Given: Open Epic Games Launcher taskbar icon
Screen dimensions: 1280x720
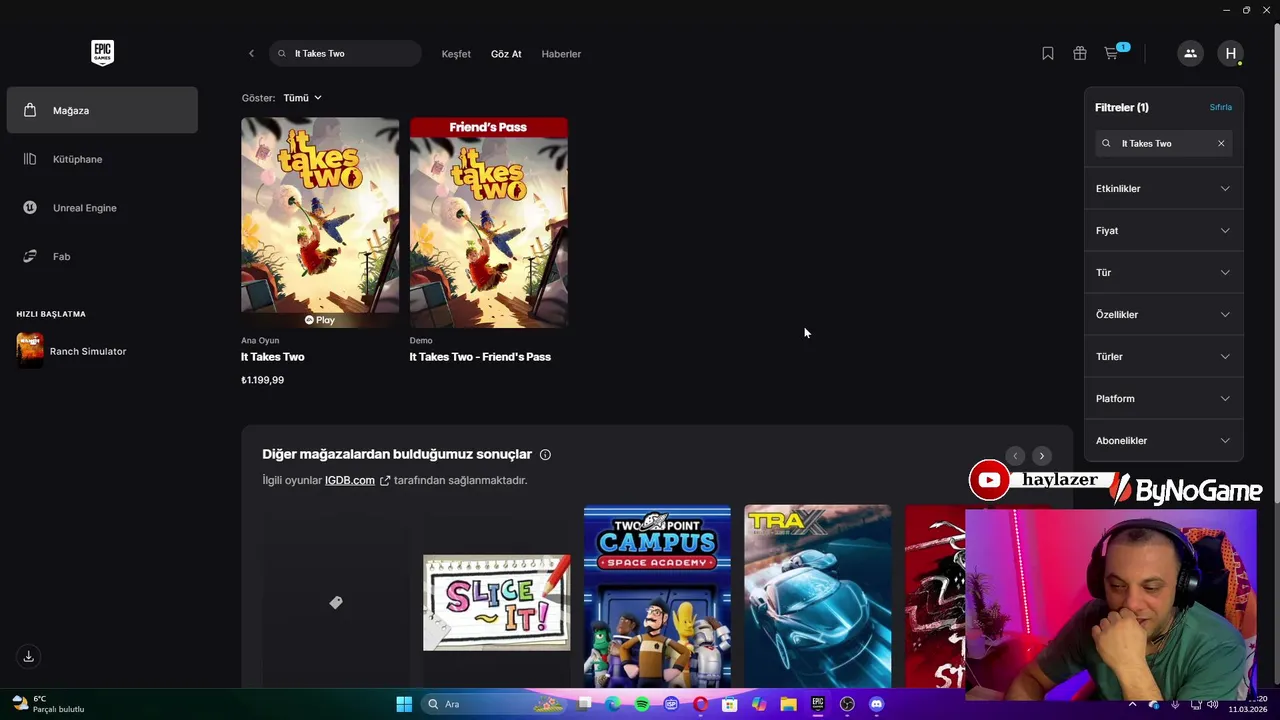Looking at the screenshot, I should click(x=817, y=704).
